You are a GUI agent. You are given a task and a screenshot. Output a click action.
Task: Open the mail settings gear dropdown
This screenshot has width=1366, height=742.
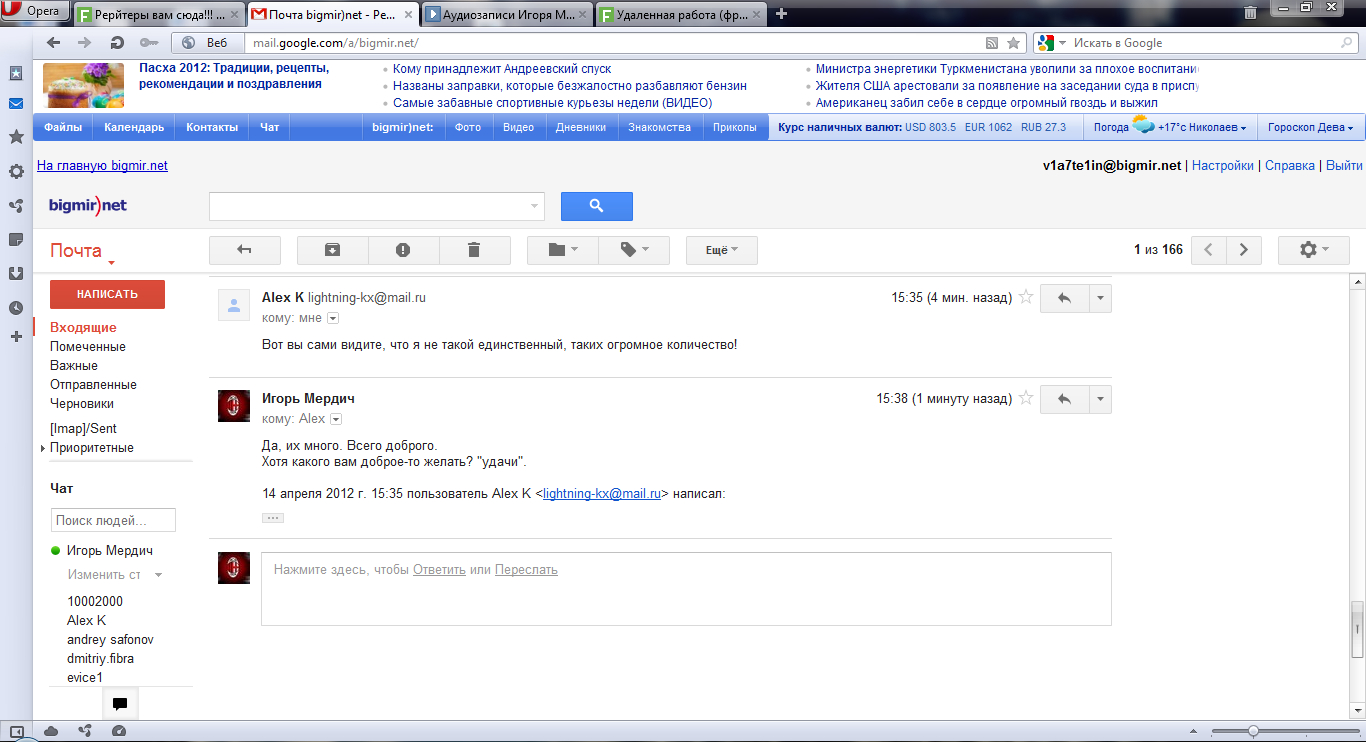(x=1314, y=250)
